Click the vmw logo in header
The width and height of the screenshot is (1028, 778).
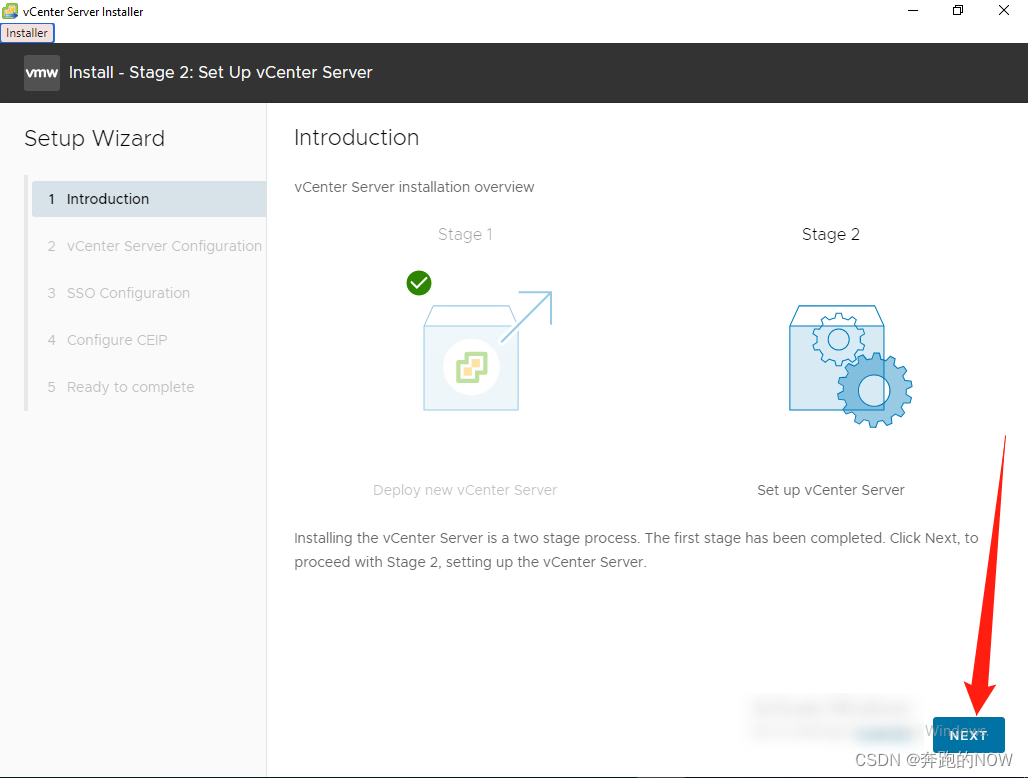42,73
